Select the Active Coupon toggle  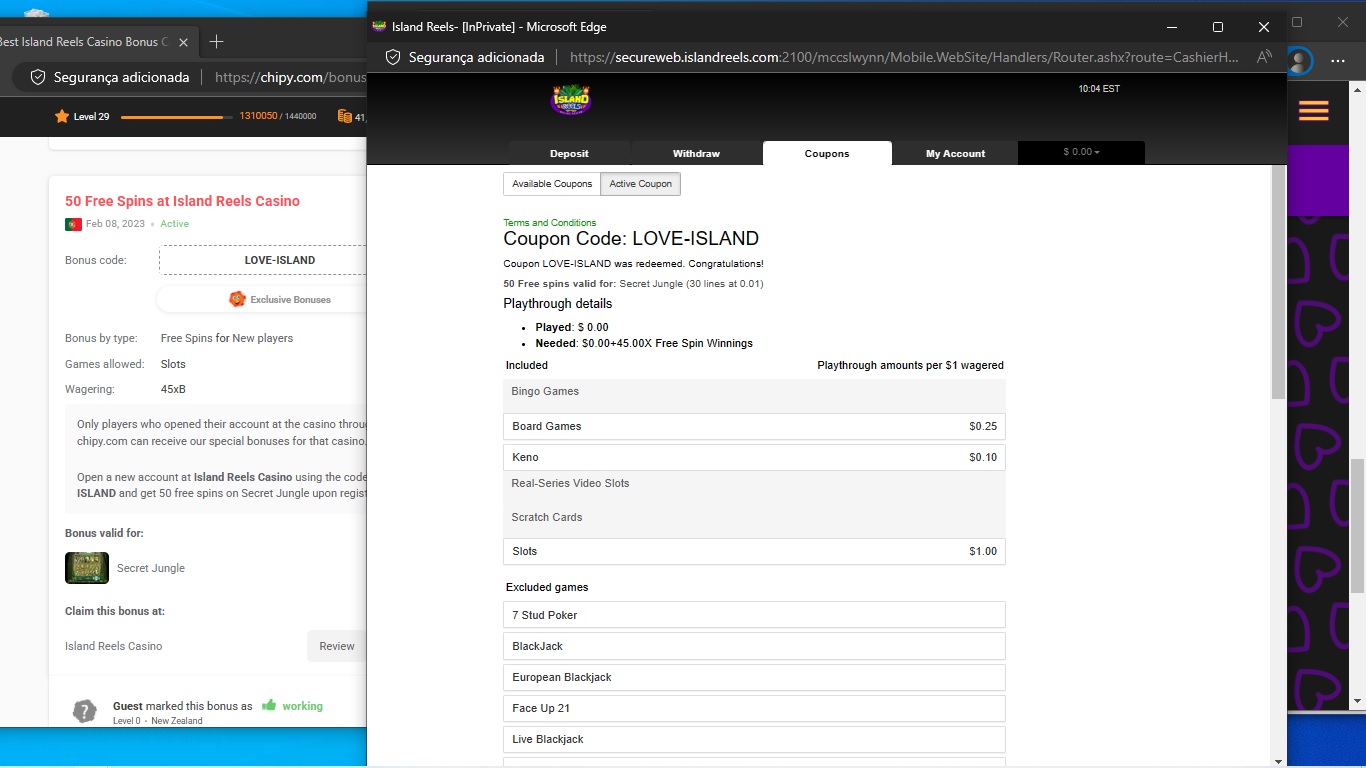tap(640, 184)
